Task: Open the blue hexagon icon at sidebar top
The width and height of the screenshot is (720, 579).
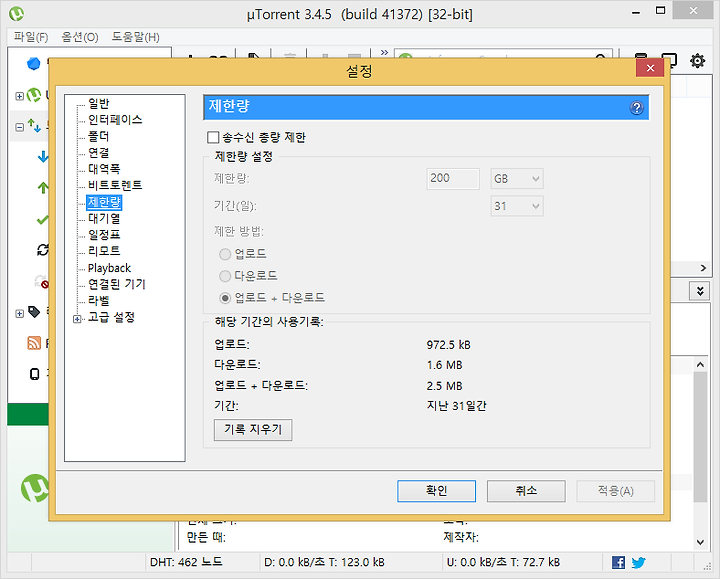Action: click(34, 63)
